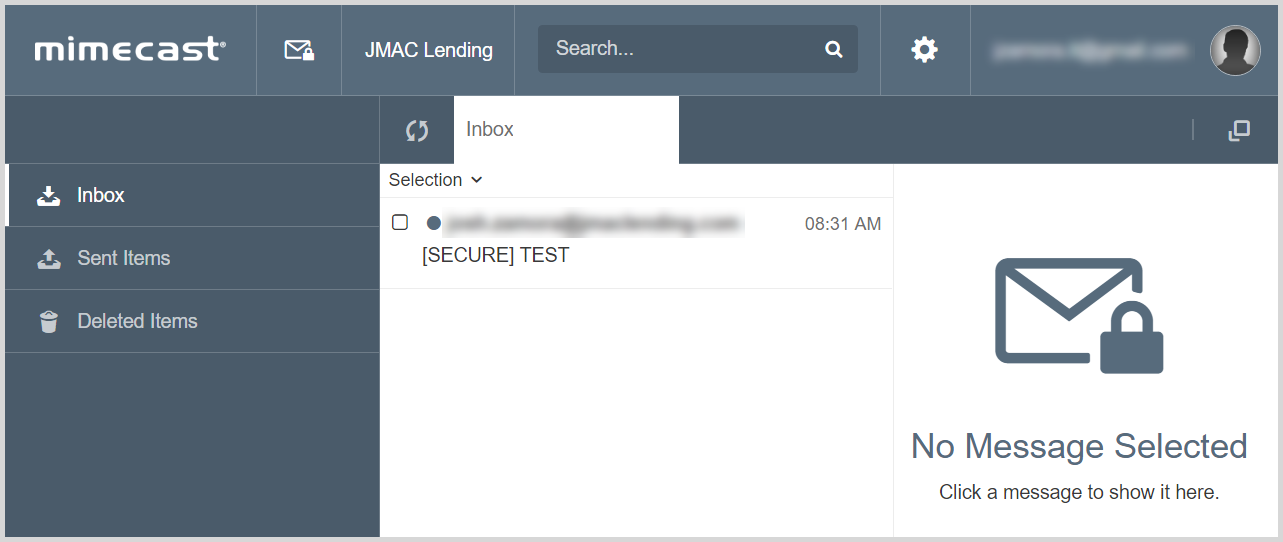
Task: Click the refresh arrows icon
Action: click(x=417, y=130)
